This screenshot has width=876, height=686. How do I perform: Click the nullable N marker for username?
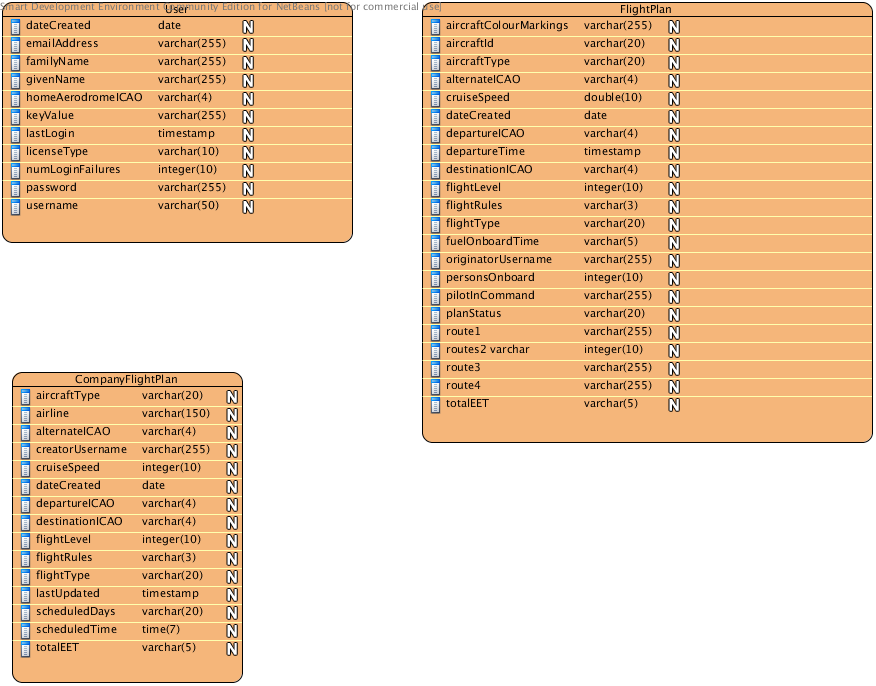coord(248,206)
